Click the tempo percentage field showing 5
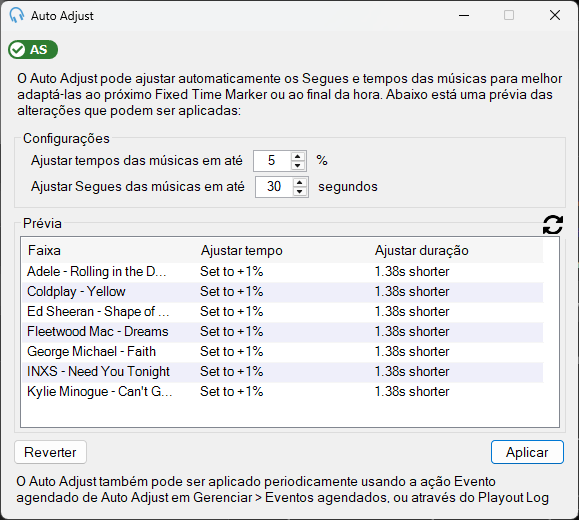The height and width of the screenshot is (520, 579). pos(272,161)
